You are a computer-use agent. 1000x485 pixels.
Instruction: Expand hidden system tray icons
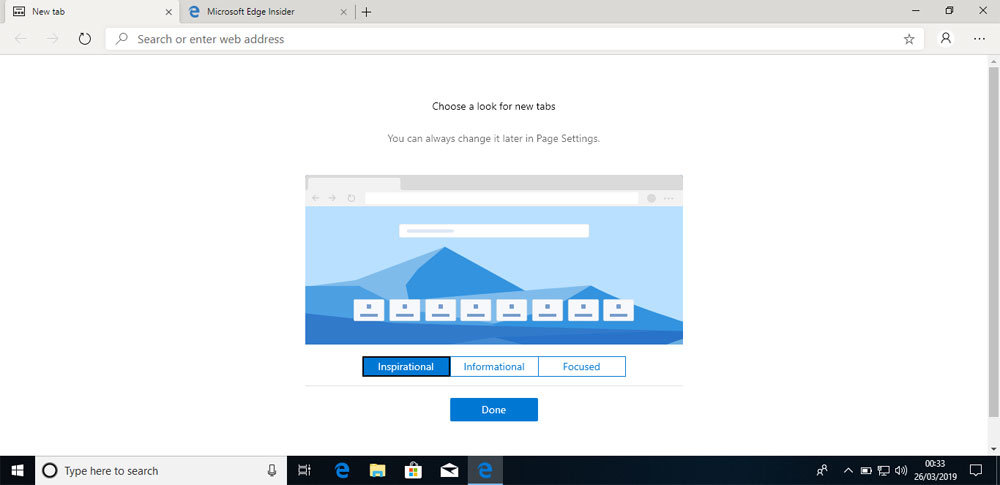[848, 470]
